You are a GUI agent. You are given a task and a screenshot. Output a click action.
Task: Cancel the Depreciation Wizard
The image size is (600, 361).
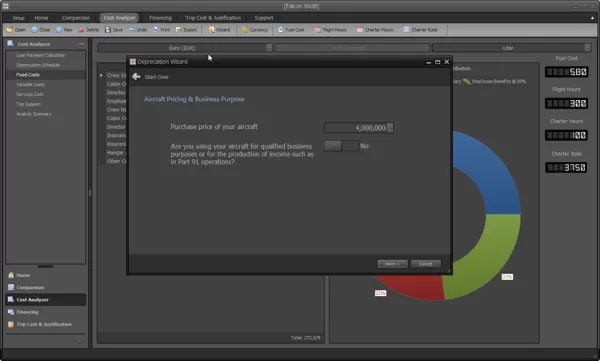[426, 264]
